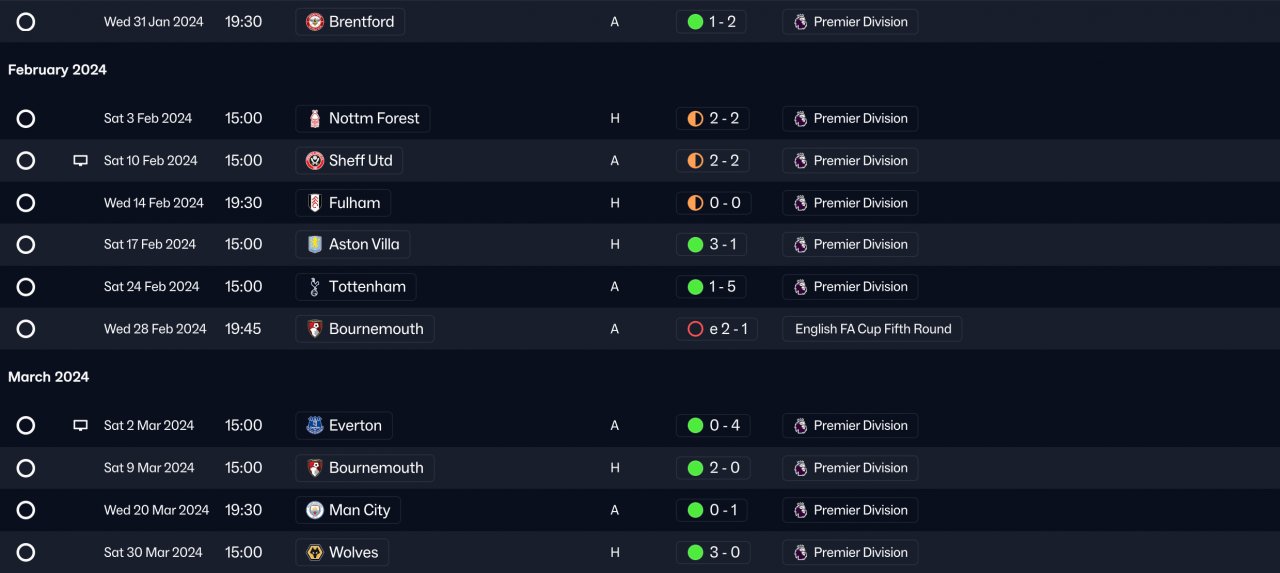The height and width of the screenshot is (573, 1280).
Task: Click the Brentford club crest icon
Action: 315,22
